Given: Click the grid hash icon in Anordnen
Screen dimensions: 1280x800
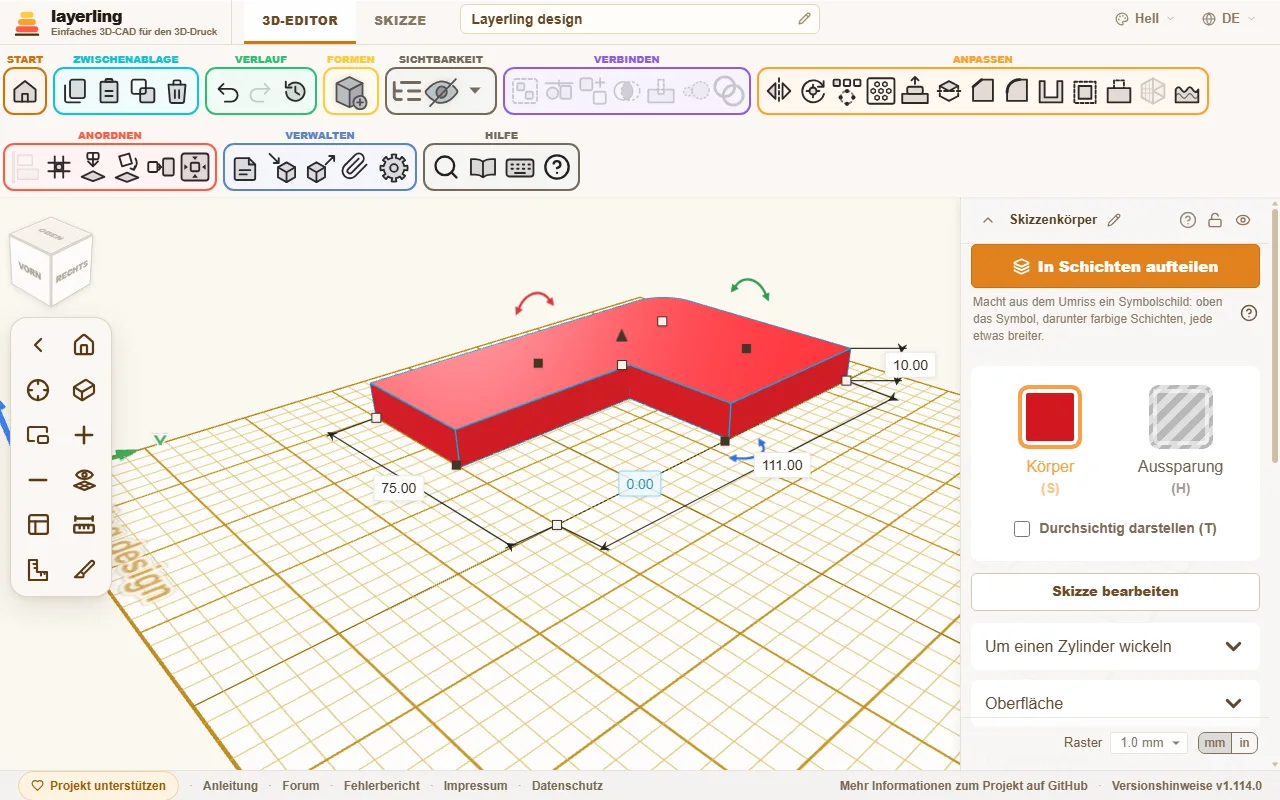Looking at the screenshot, I should pyautogui.click(x=59, y=167).
